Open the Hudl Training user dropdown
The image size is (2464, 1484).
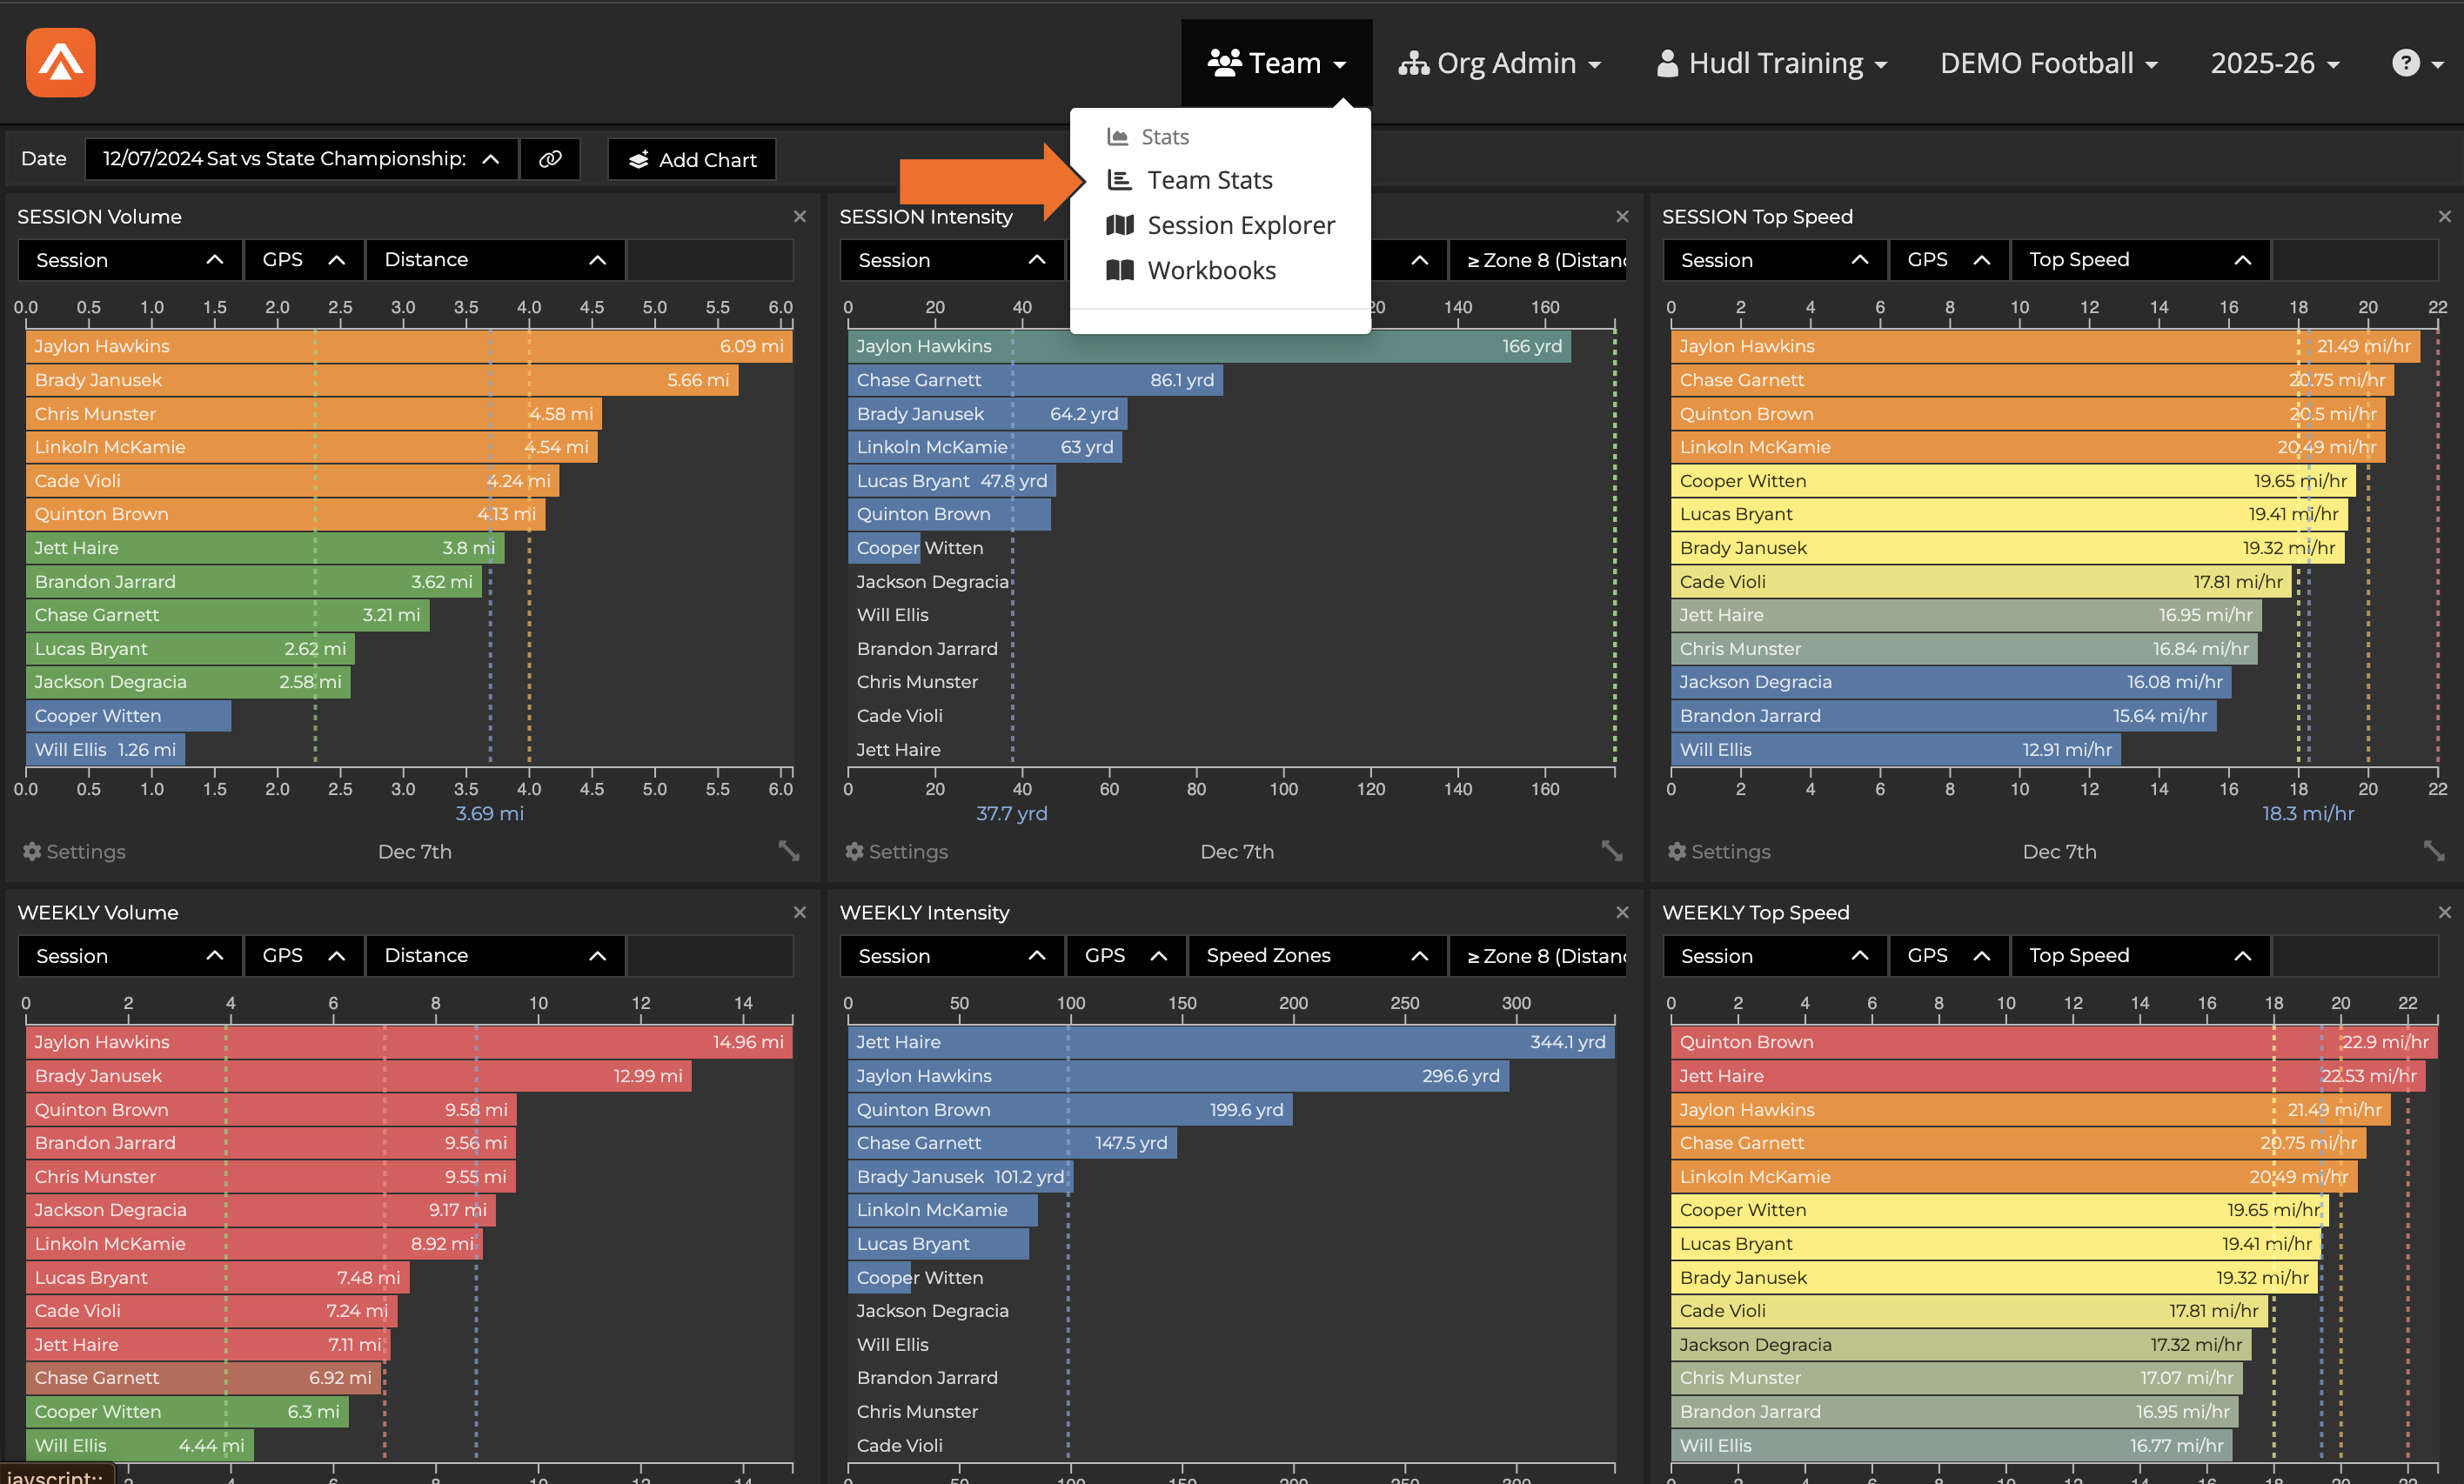1771,63
